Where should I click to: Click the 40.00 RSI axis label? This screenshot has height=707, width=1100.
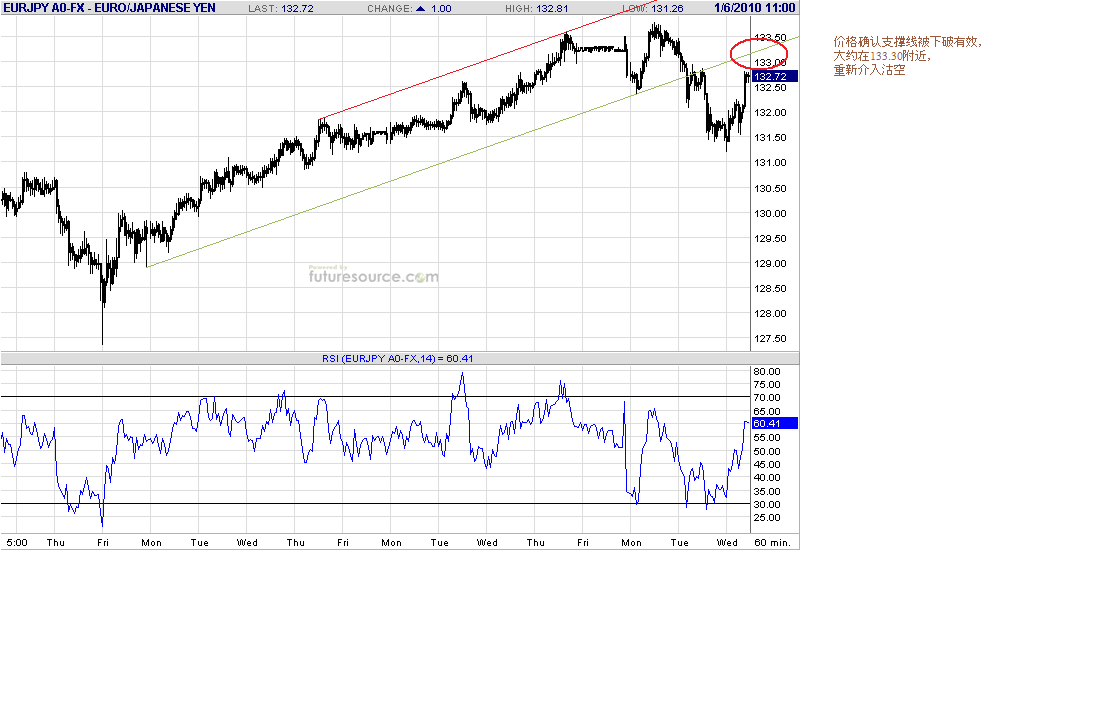pos(767,477)
